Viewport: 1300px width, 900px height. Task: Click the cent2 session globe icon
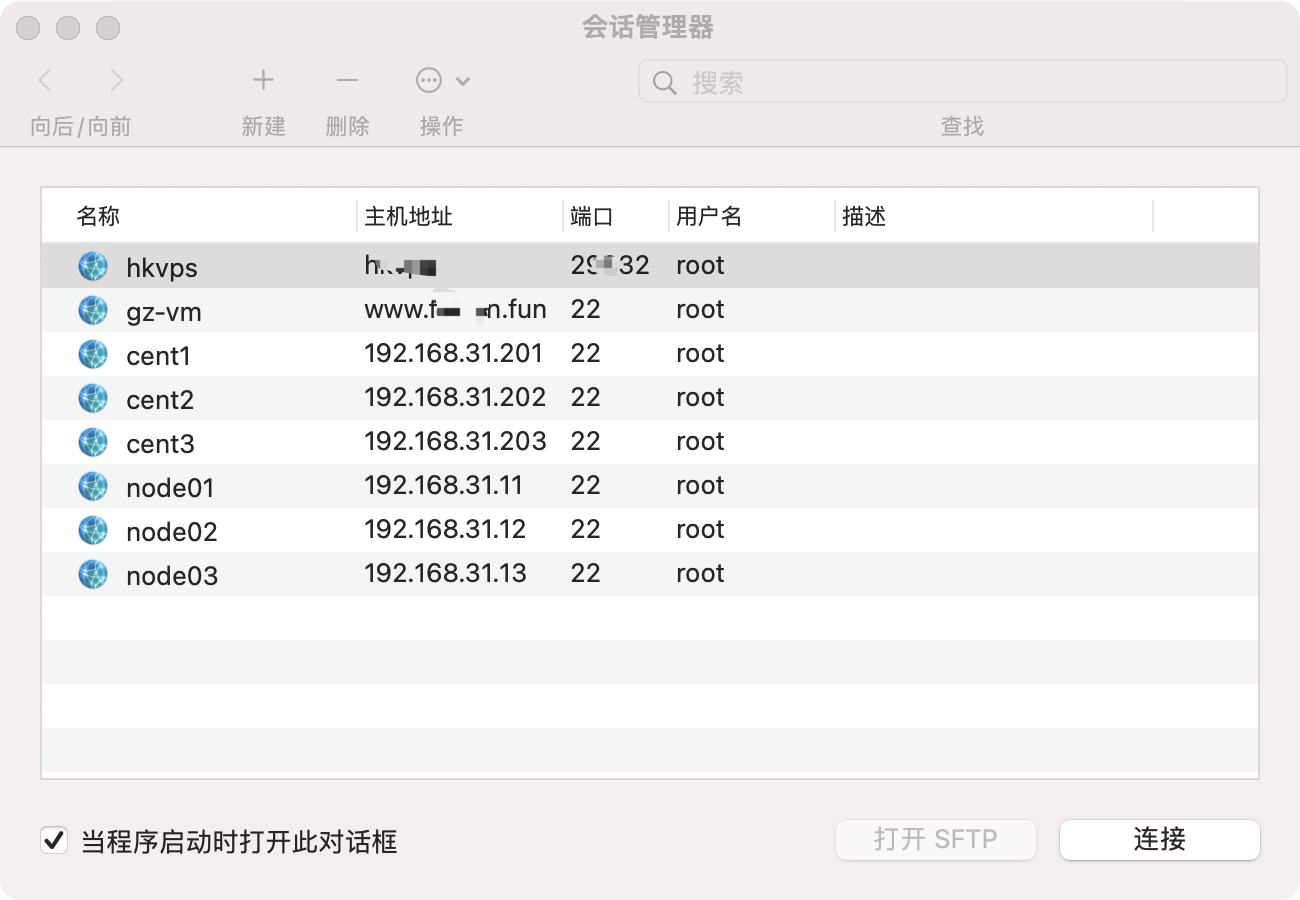pos(92,397)
